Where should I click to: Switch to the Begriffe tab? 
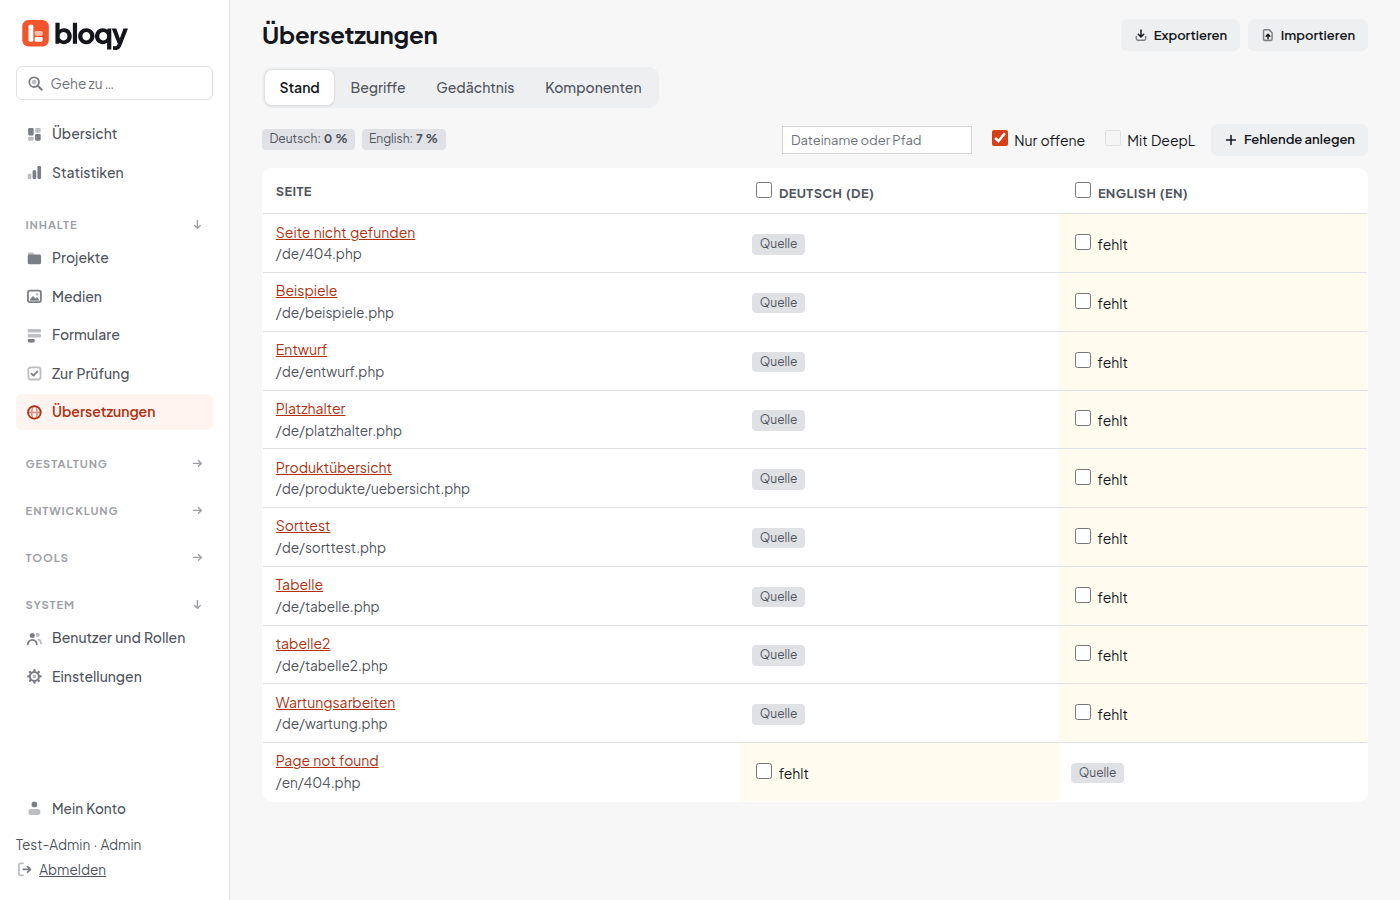pyautogui.click(x=378, y=88)
